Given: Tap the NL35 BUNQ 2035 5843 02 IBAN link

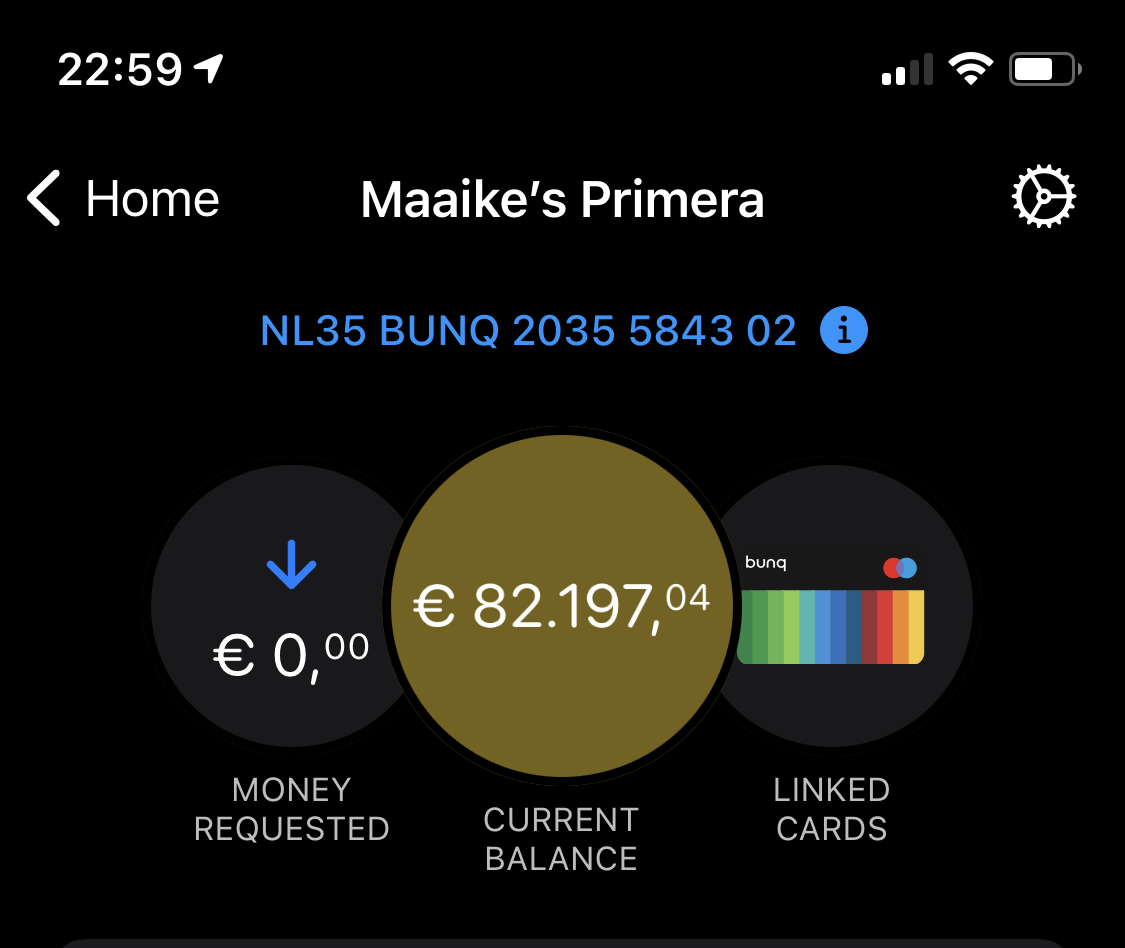Looking at the screenshot, I should tap(528, 330).
